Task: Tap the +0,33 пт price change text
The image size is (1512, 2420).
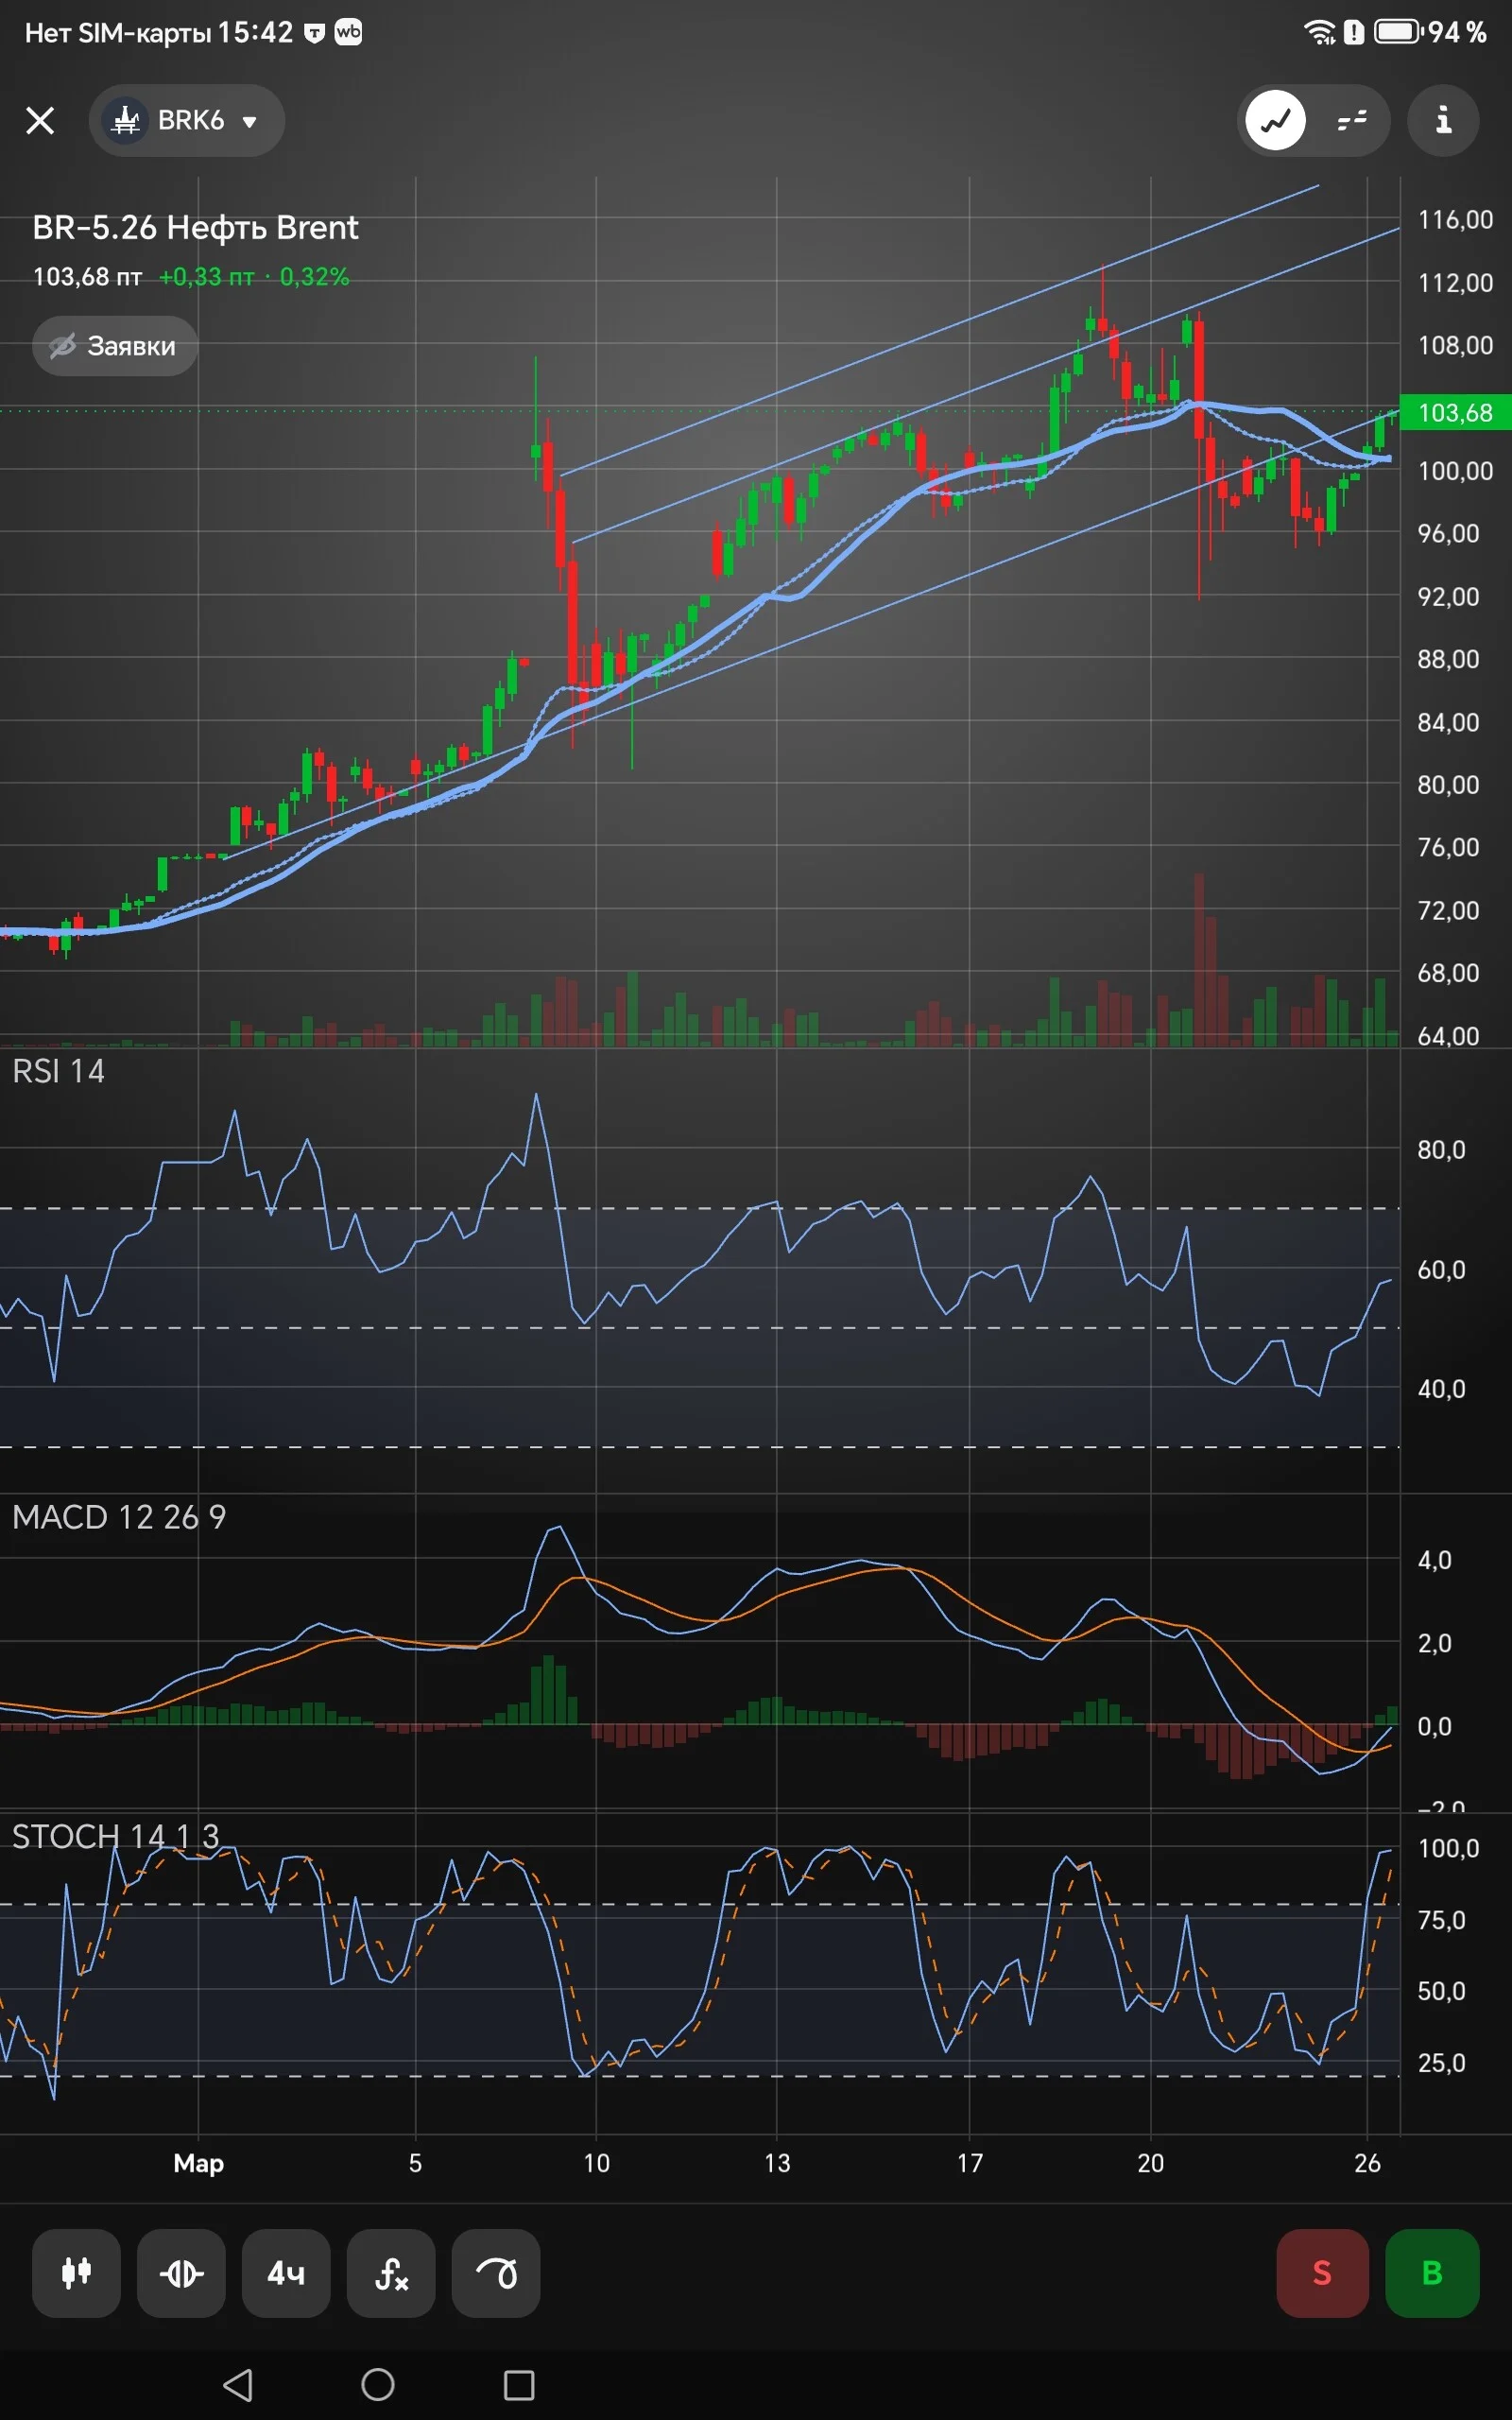Action: pyautogui.click(x=207, y=277)
